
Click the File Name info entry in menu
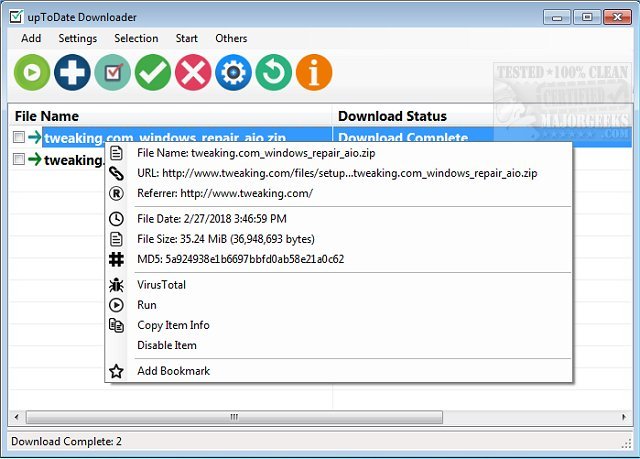tap(339, 153)
